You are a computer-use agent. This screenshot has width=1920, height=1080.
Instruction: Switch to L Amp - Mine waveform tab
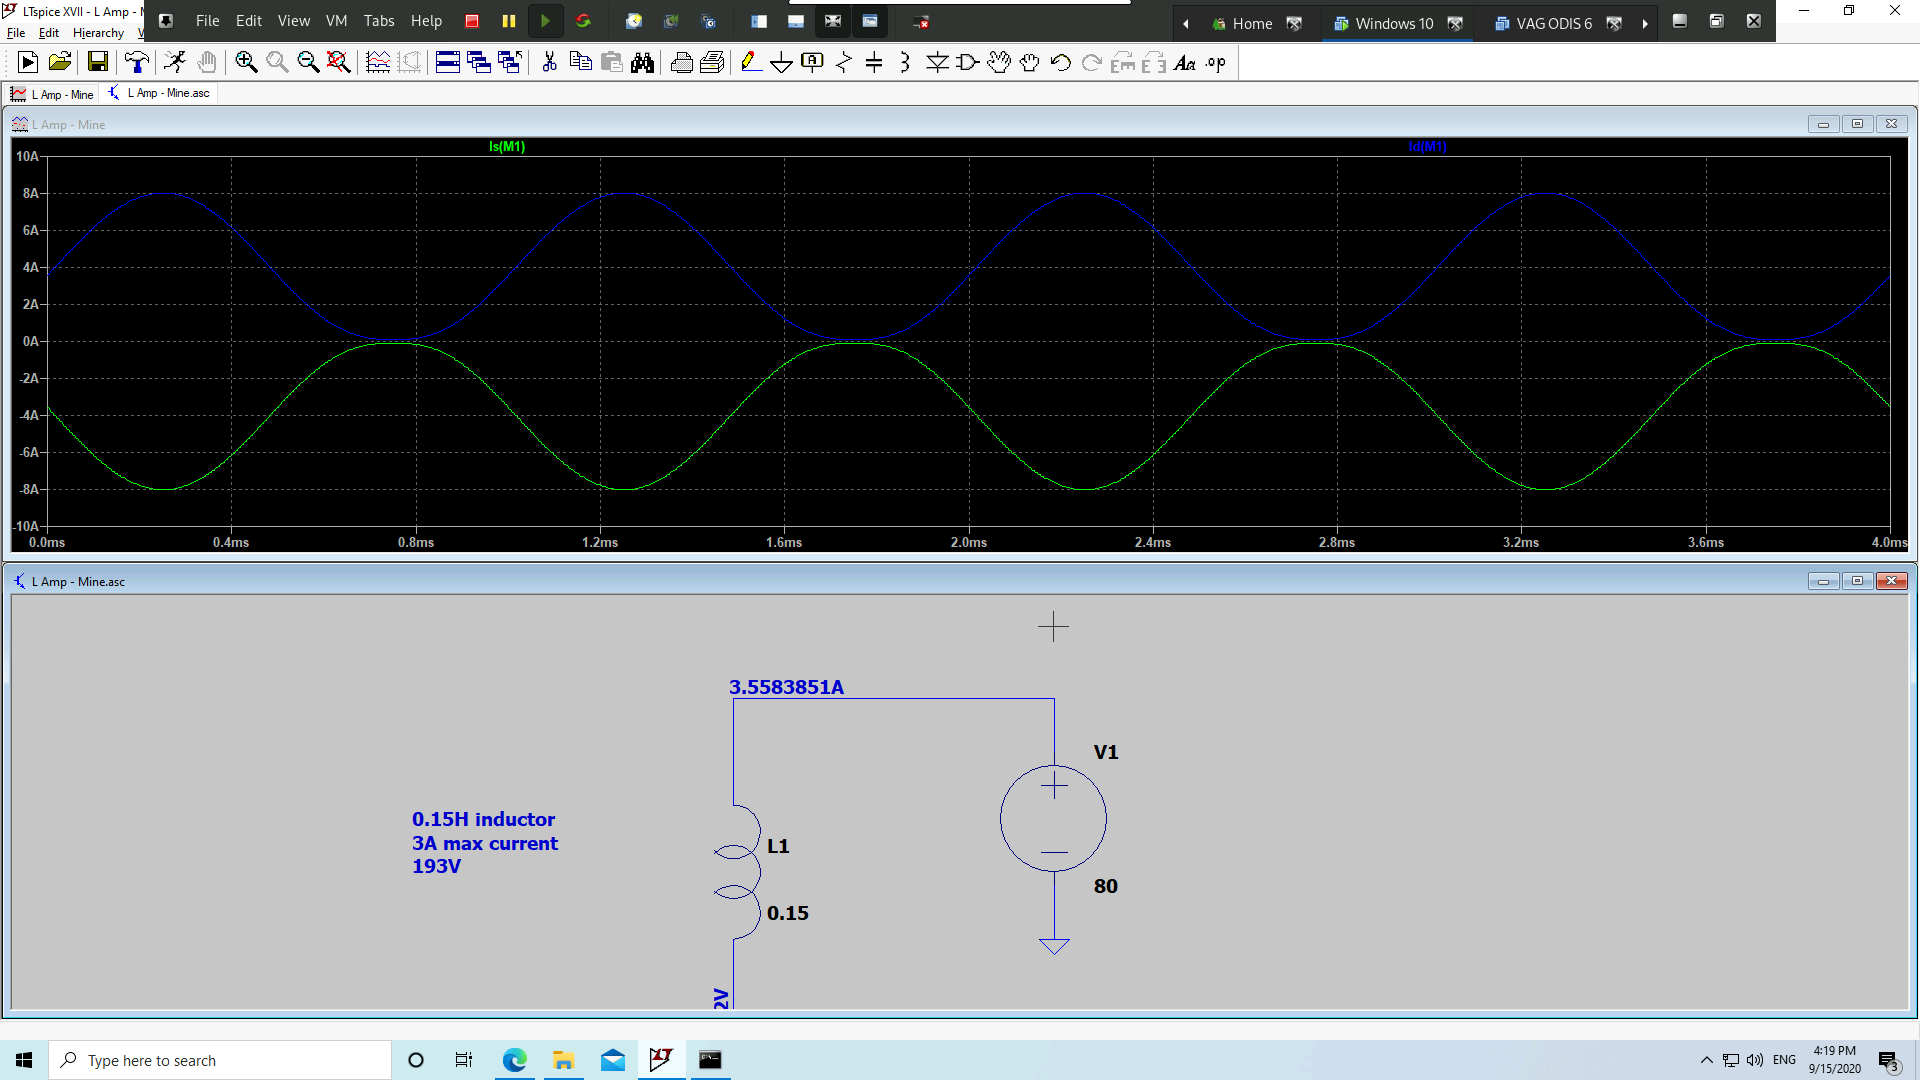[53, 94]
